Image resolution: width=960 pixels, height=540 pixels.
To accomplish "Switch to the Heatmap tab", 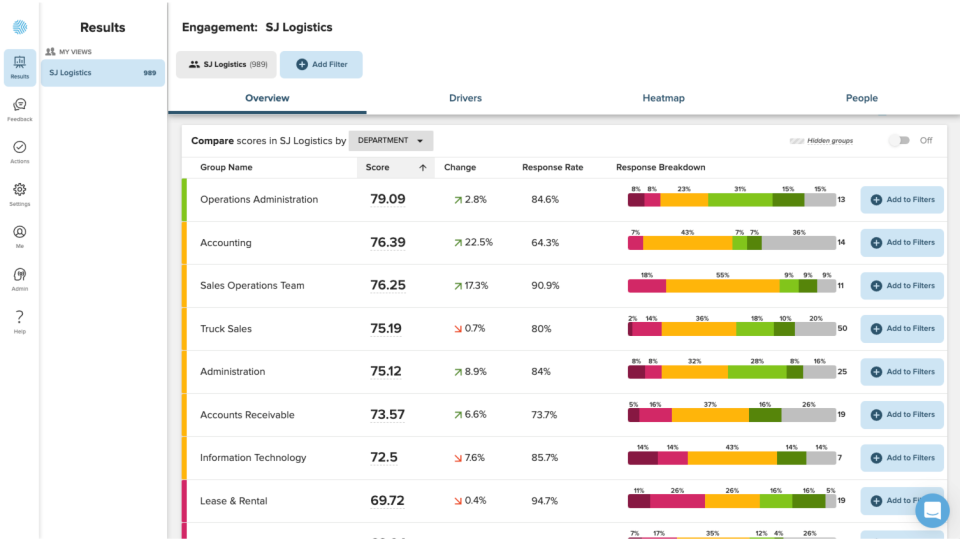I will click(x=664, y=98).
